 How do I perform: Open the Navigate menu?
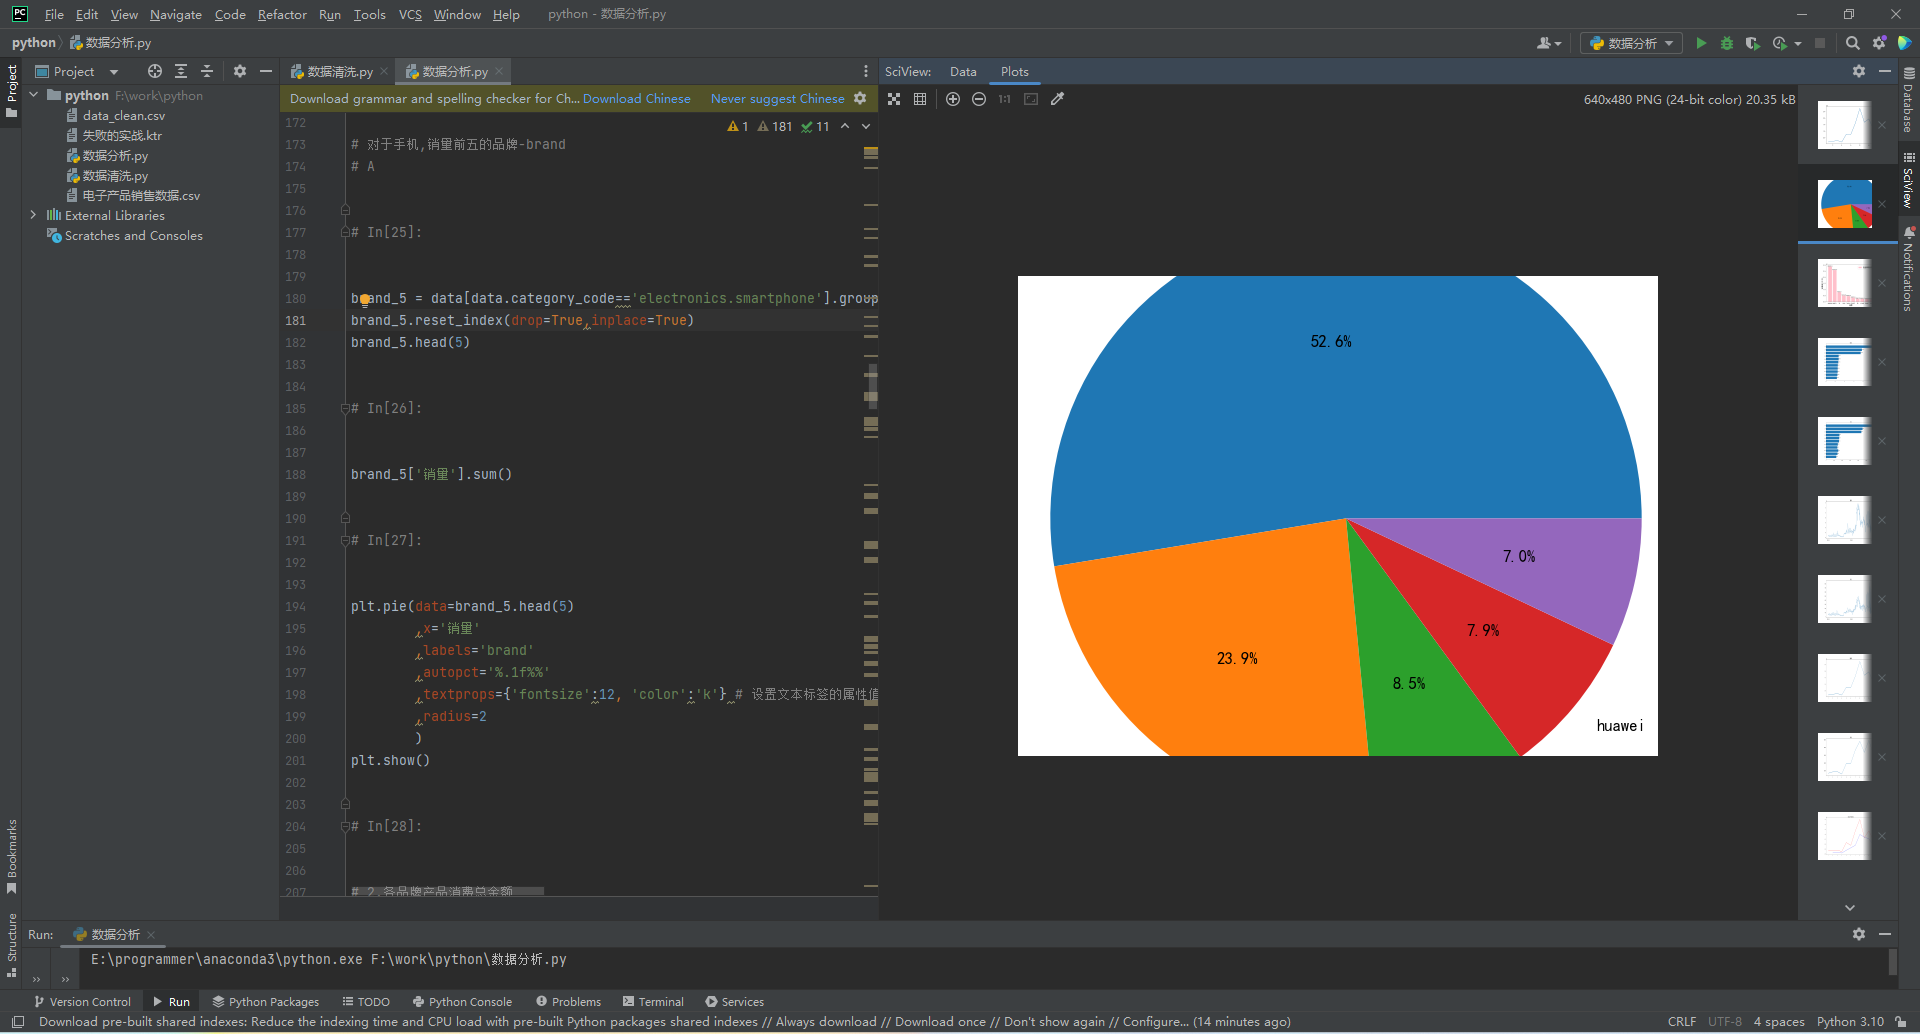tap(176, 14)
